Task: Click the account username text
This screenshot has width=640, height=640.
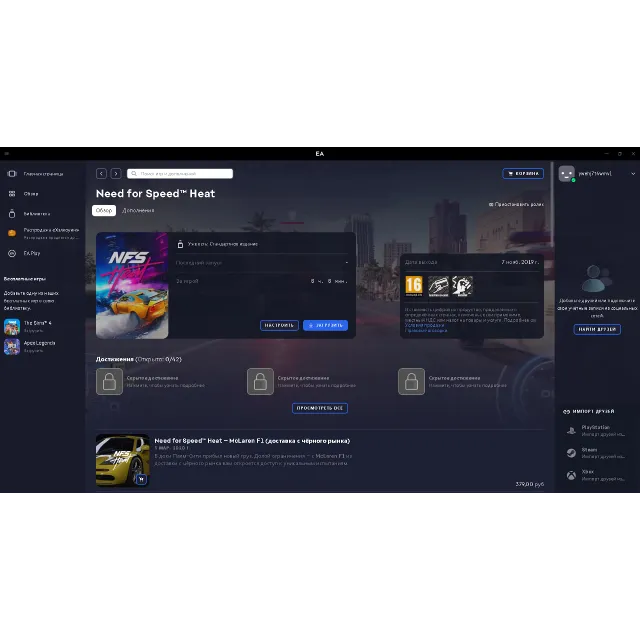Action: [595, 173]
